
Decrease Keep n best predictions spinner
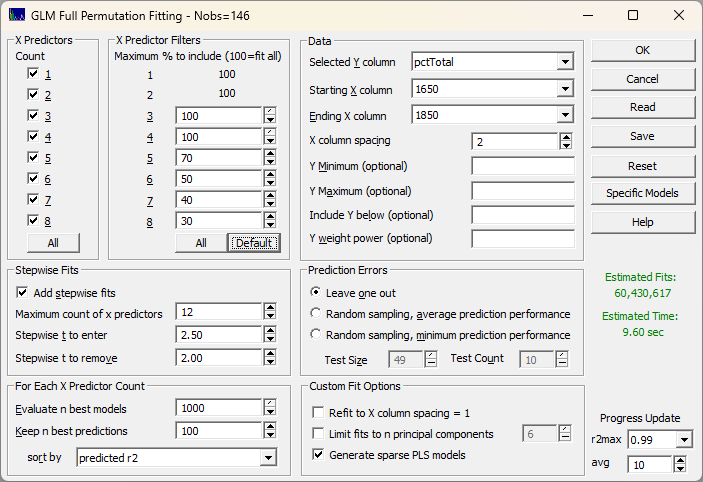pyautogui.click(x=269, y=436)
